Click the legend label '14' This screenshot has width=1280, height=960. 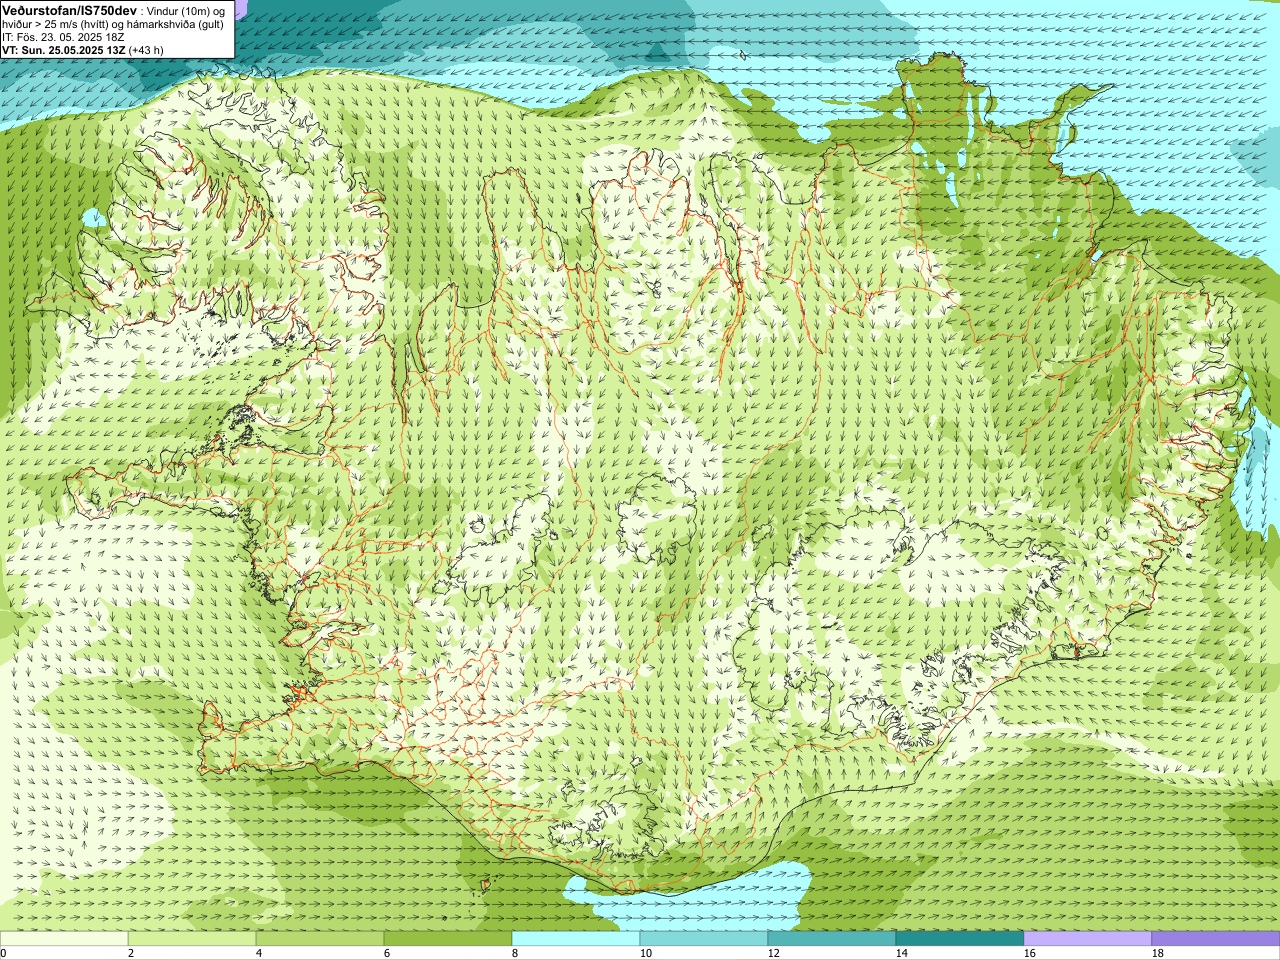tap(901, 954)
